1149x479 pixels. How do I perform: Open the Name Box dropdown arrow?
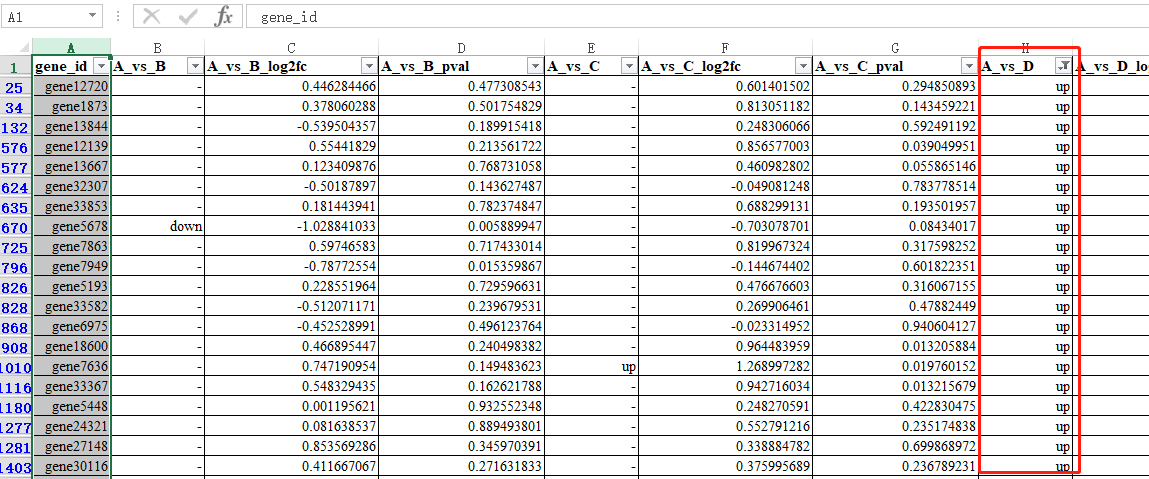(93, 17)
